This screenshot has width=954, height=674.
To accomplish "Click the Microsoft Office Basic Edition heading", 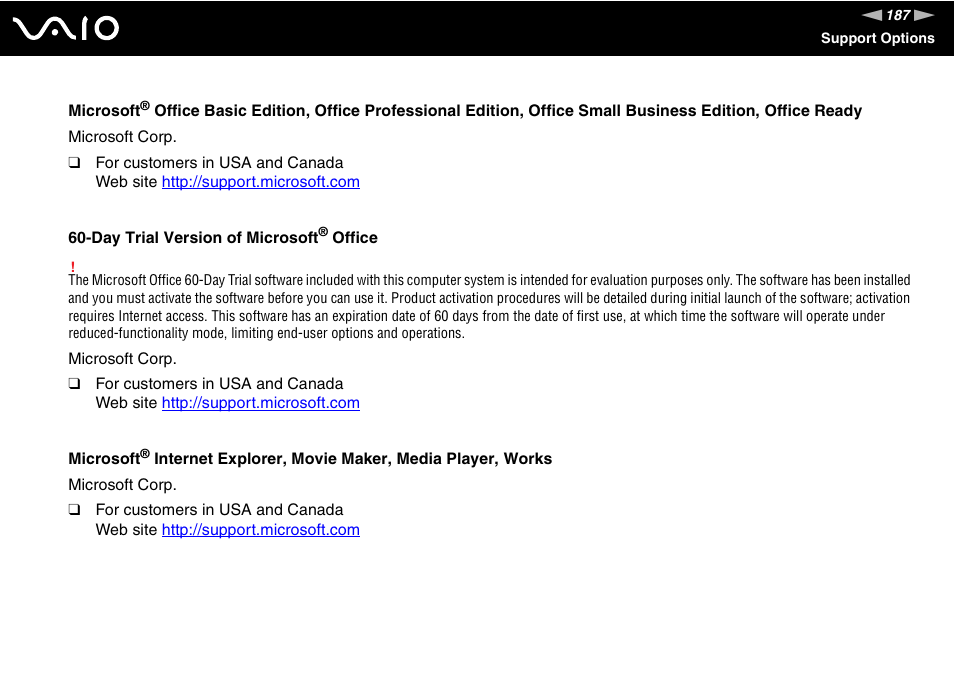I will click(465, 110).
